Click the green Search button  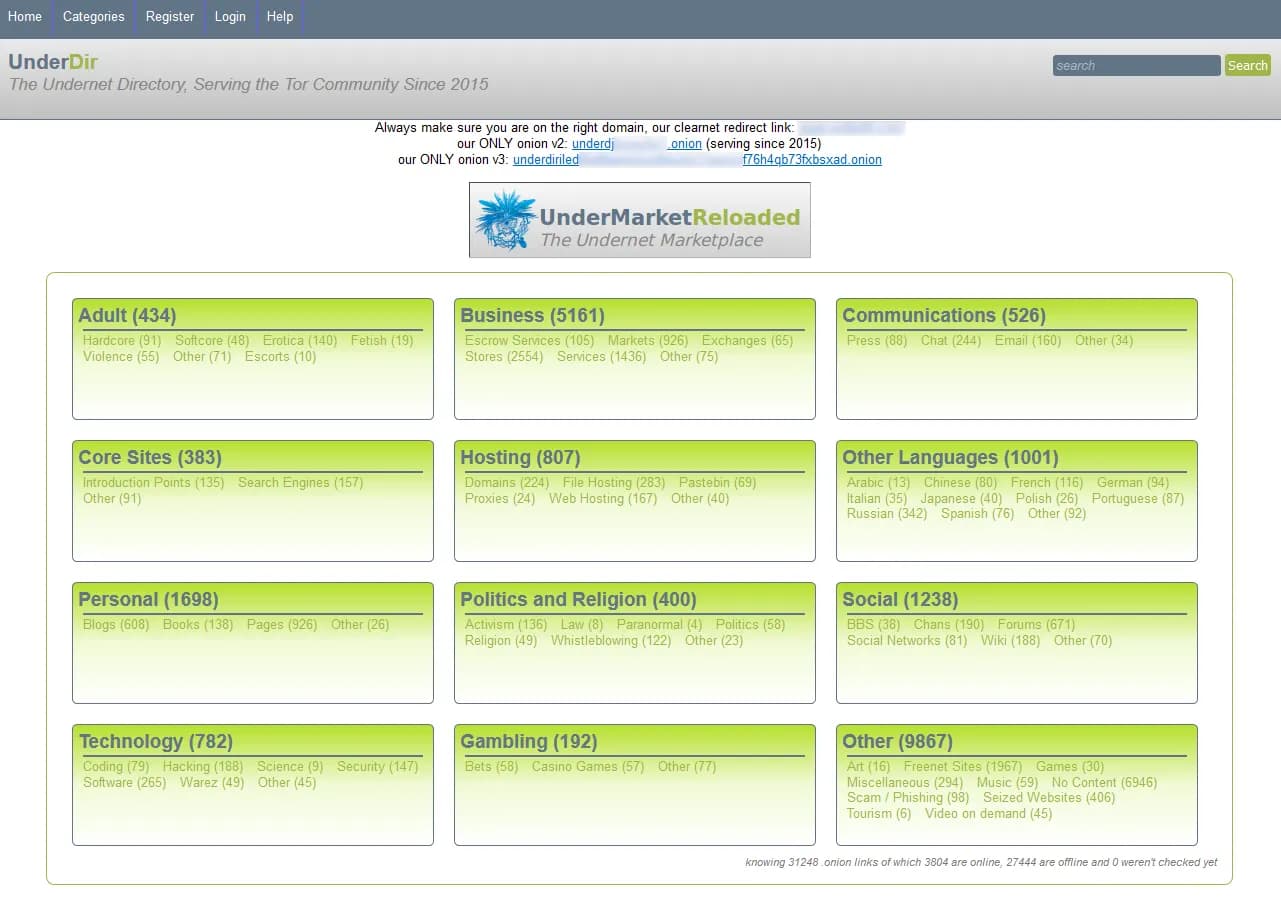[x=1248, y=65]
